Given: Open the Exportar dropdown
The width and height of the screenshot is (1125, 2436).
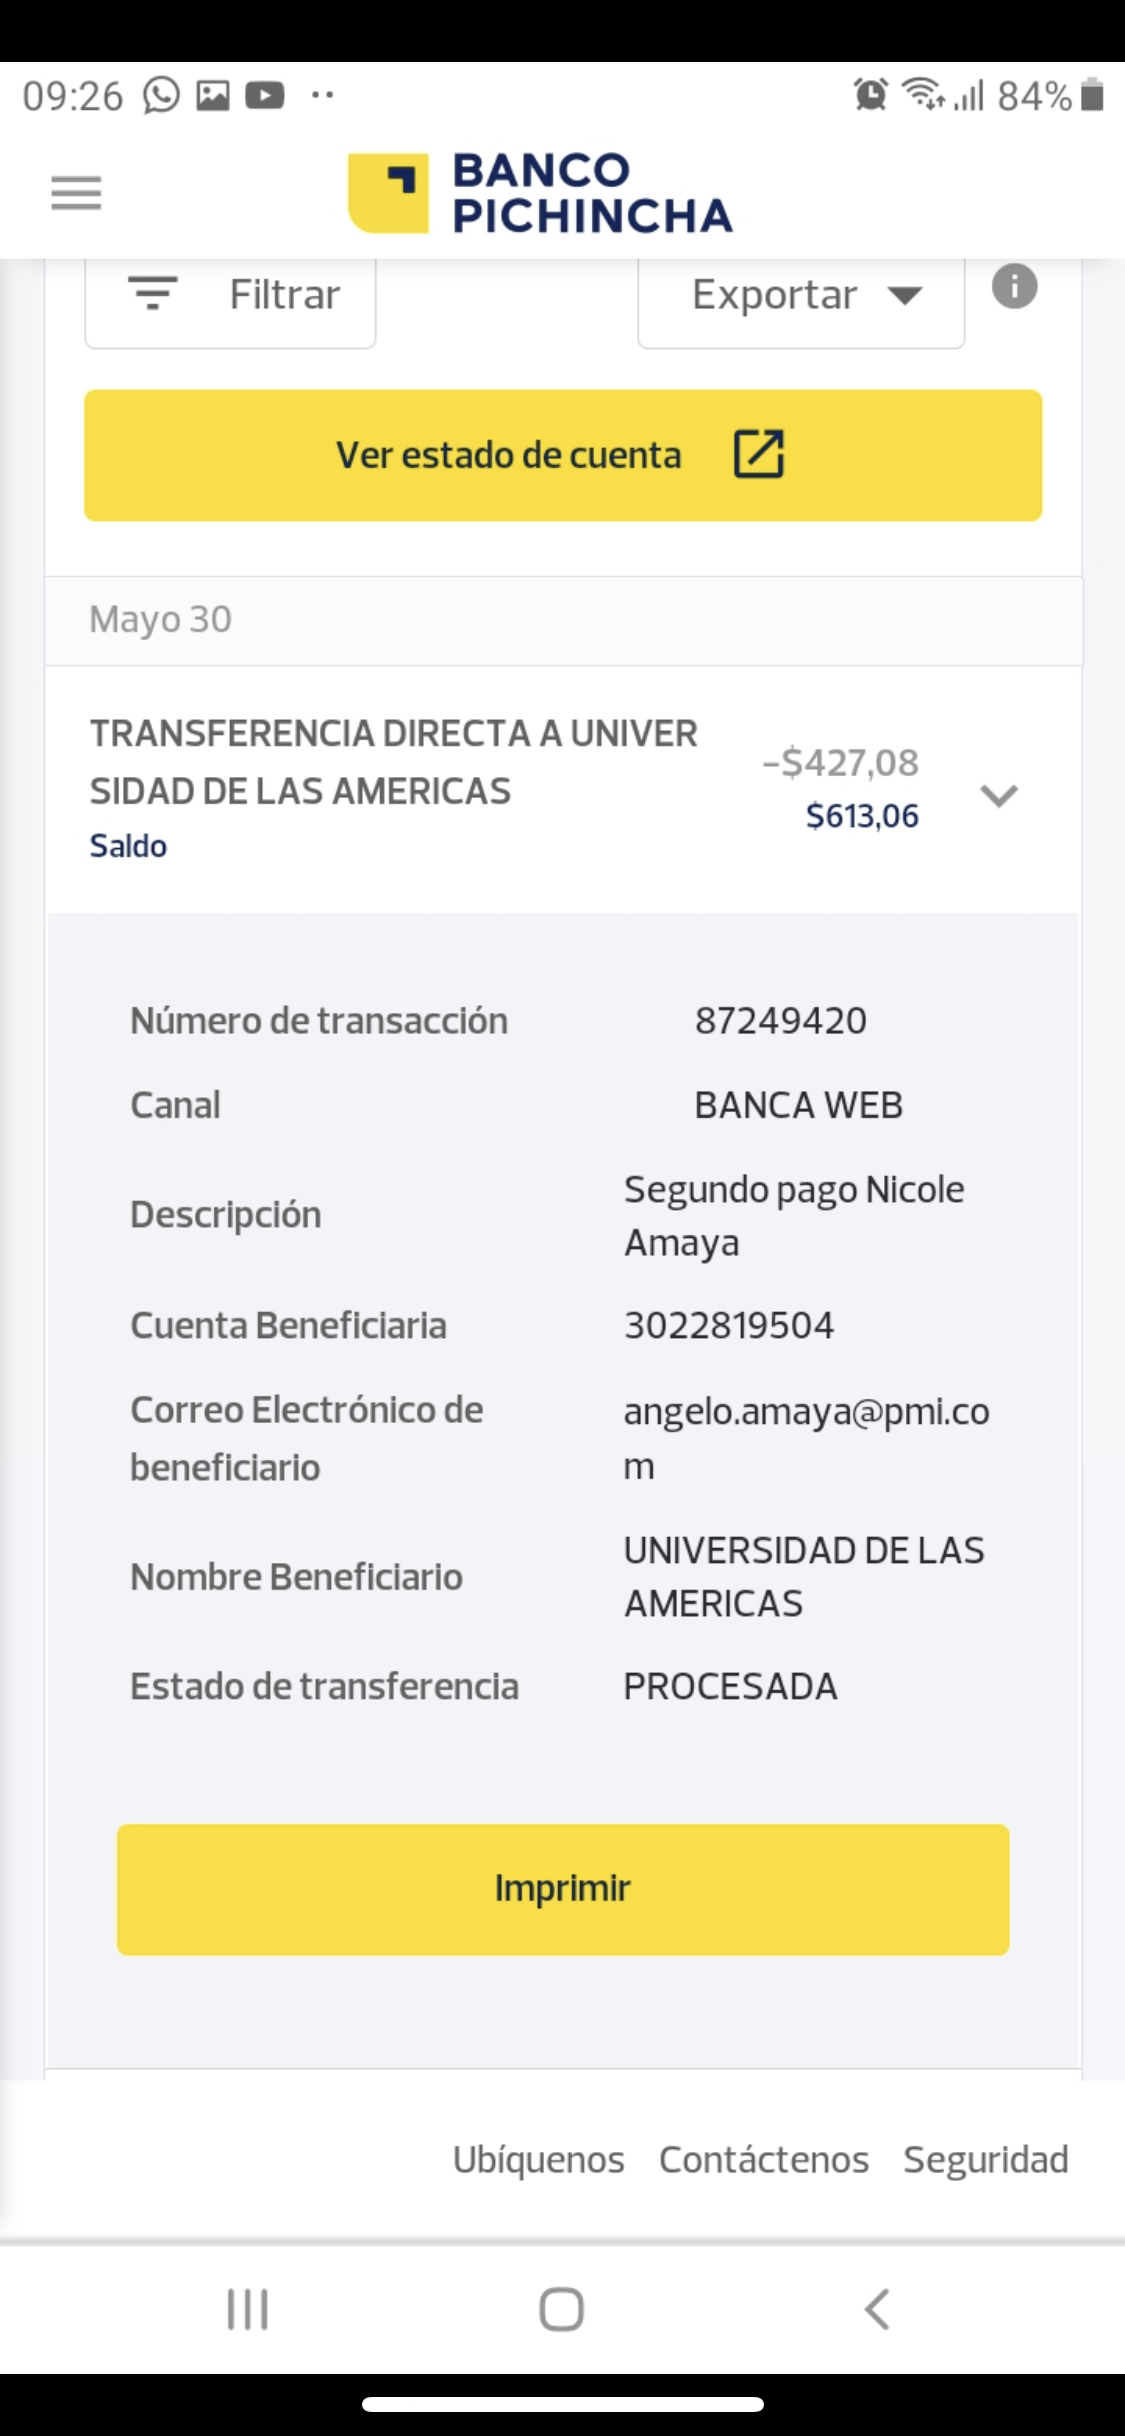Looking at the screenshot, I should 801,297.
